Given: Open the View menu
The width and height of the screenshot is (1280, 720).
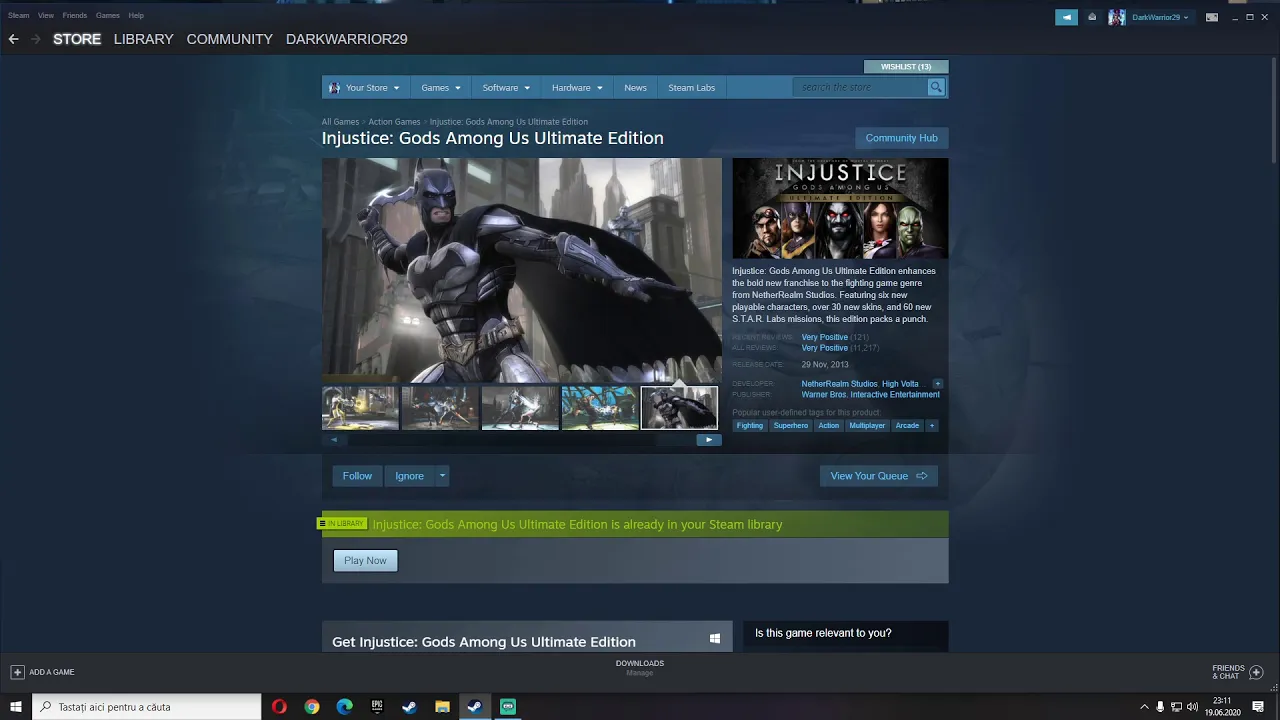Looking at the screenshot, I should 46,15.
